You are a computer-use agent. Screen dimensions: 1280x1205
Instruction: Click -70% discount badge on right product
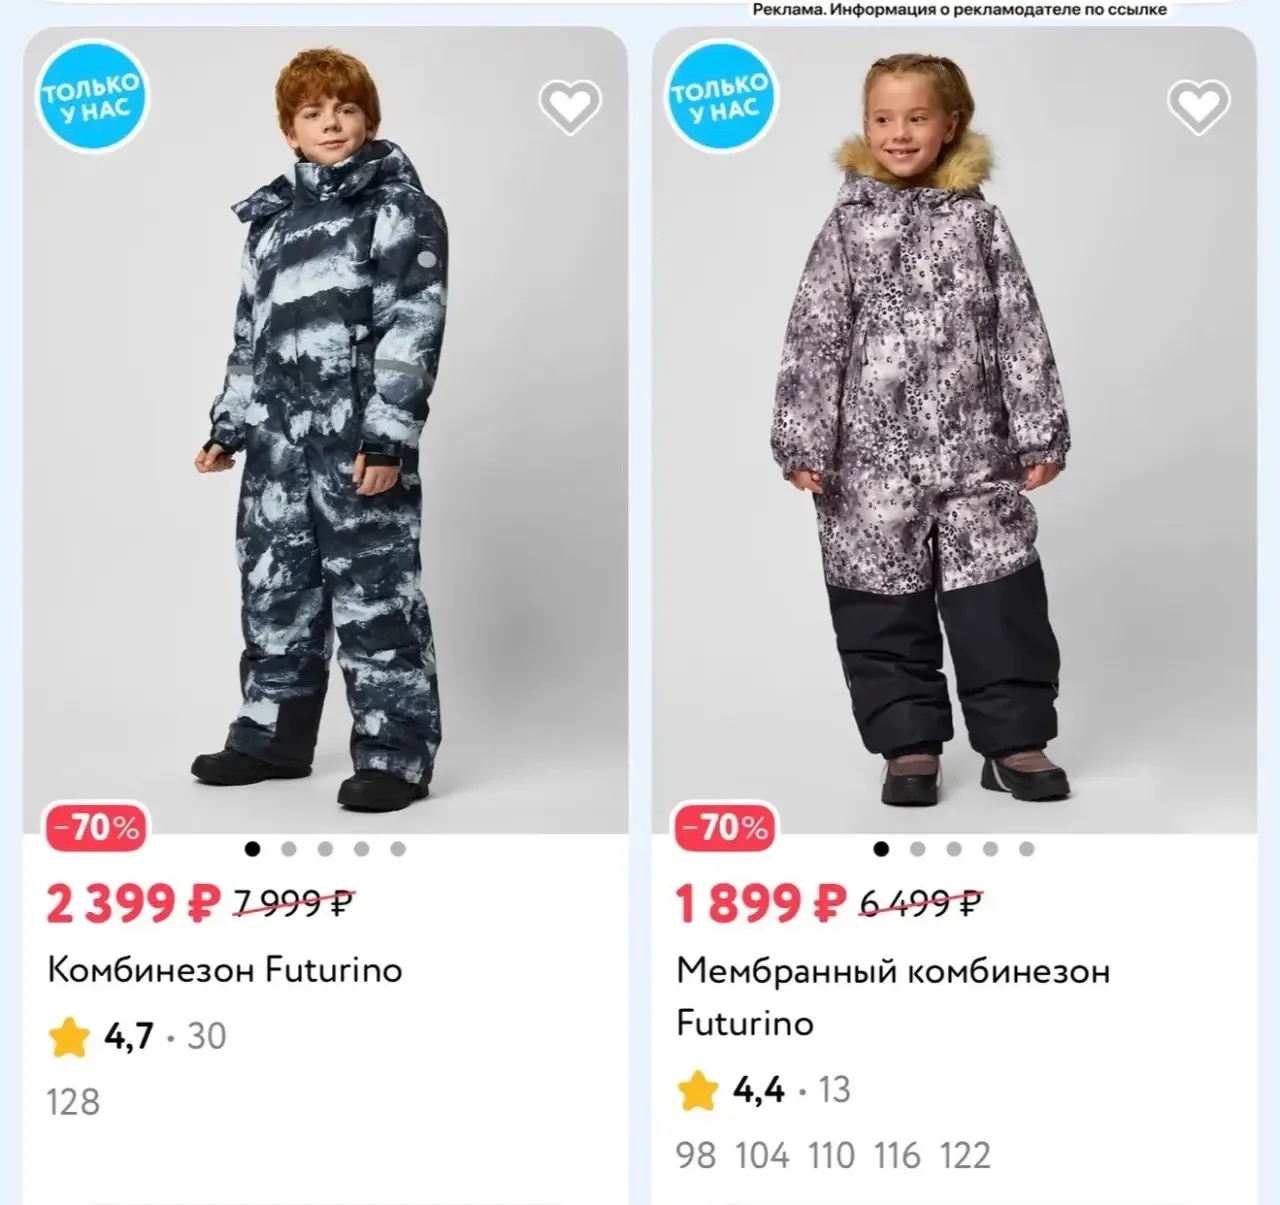pos(726,828)
